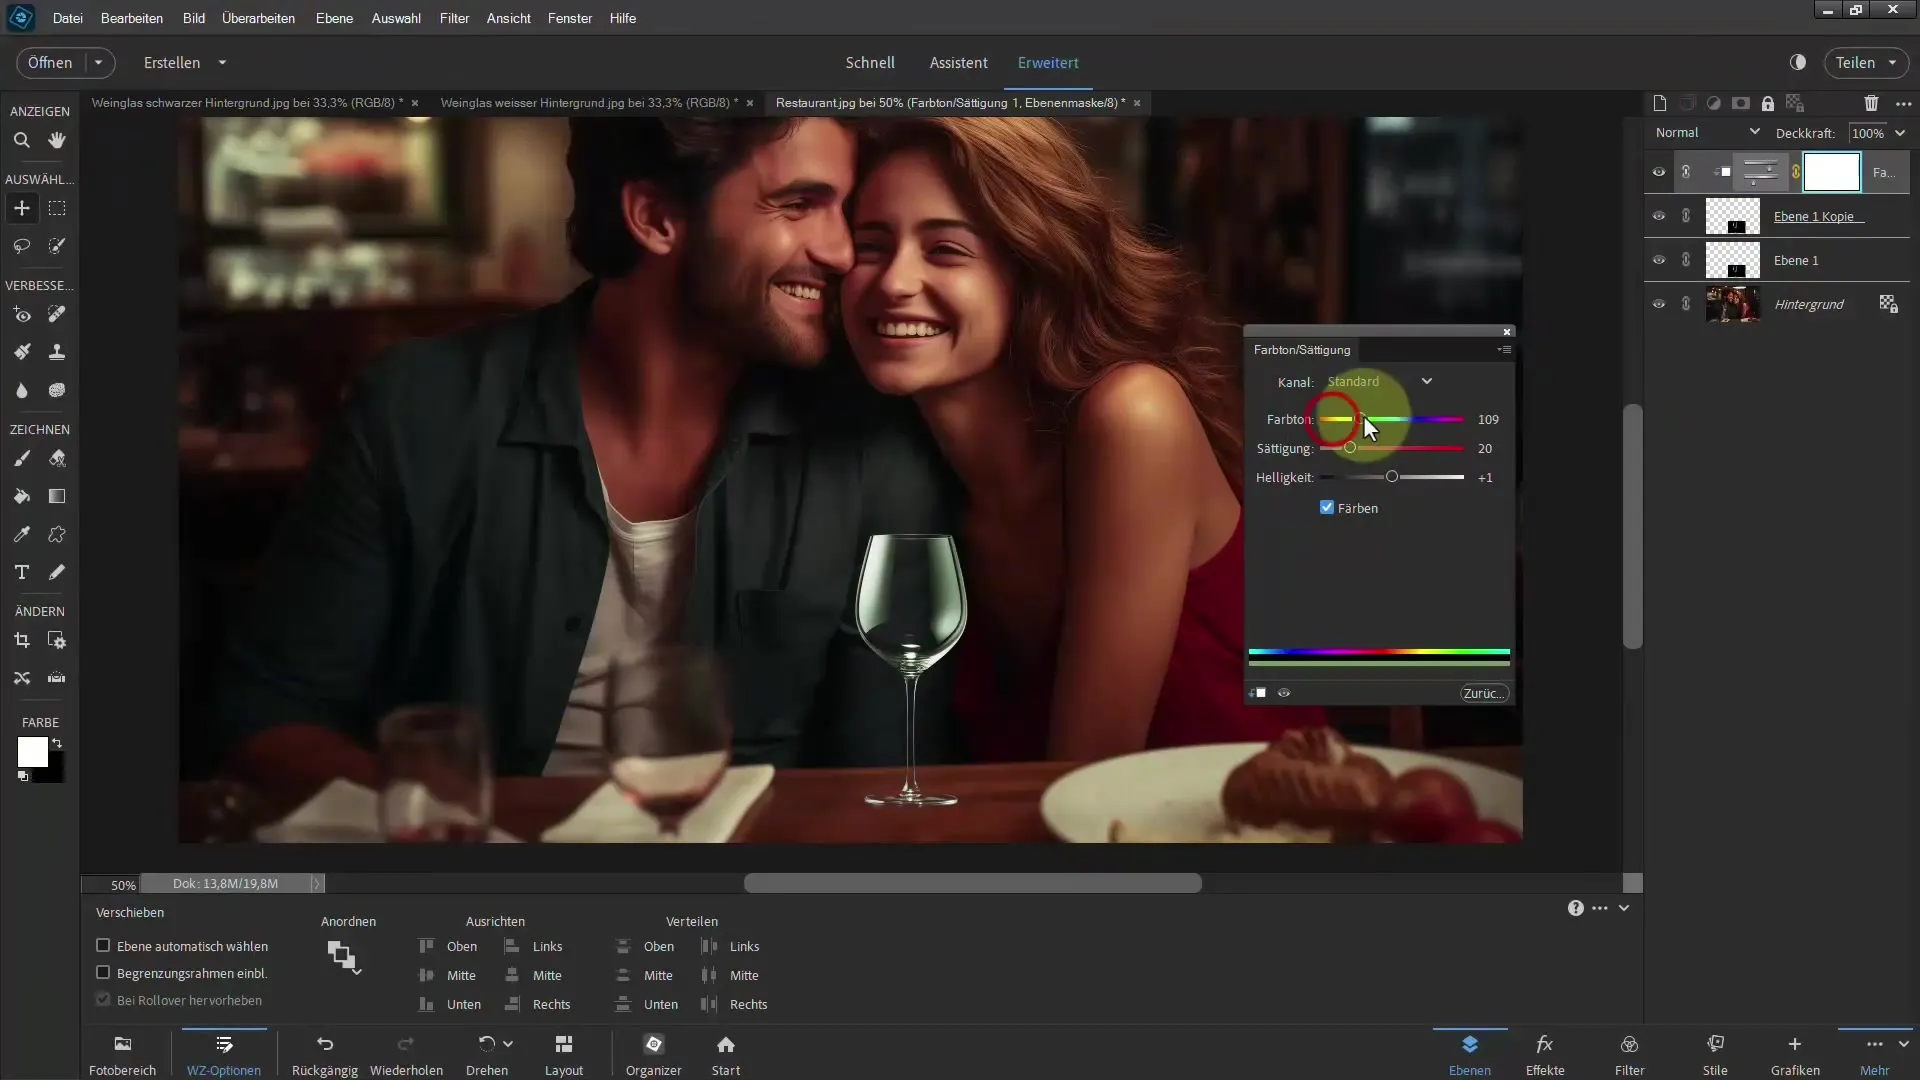Switch to Assistent mode tab
The width and height of the screenshot is (1920, 1080).
click(x=958, y=62)
